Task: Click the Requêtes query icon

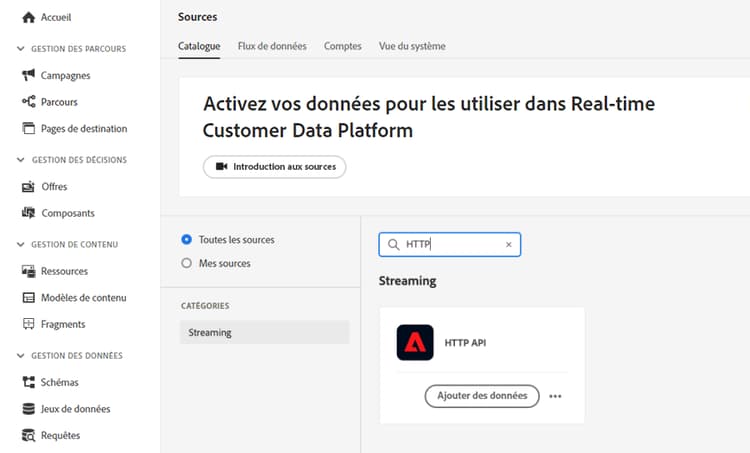Action: (29, 435)
